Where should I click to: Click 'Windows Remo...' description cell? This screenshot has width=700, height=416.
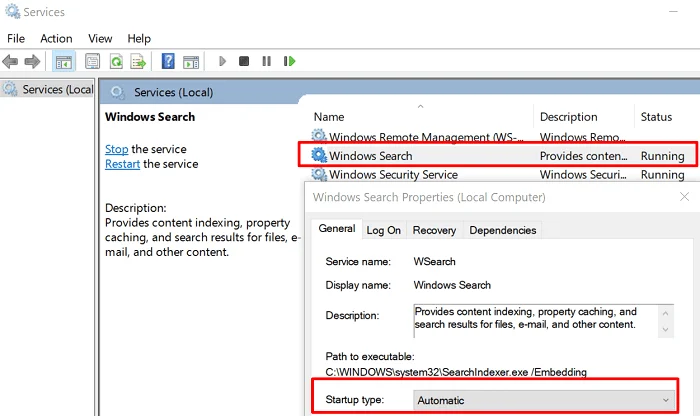point(582,137)
